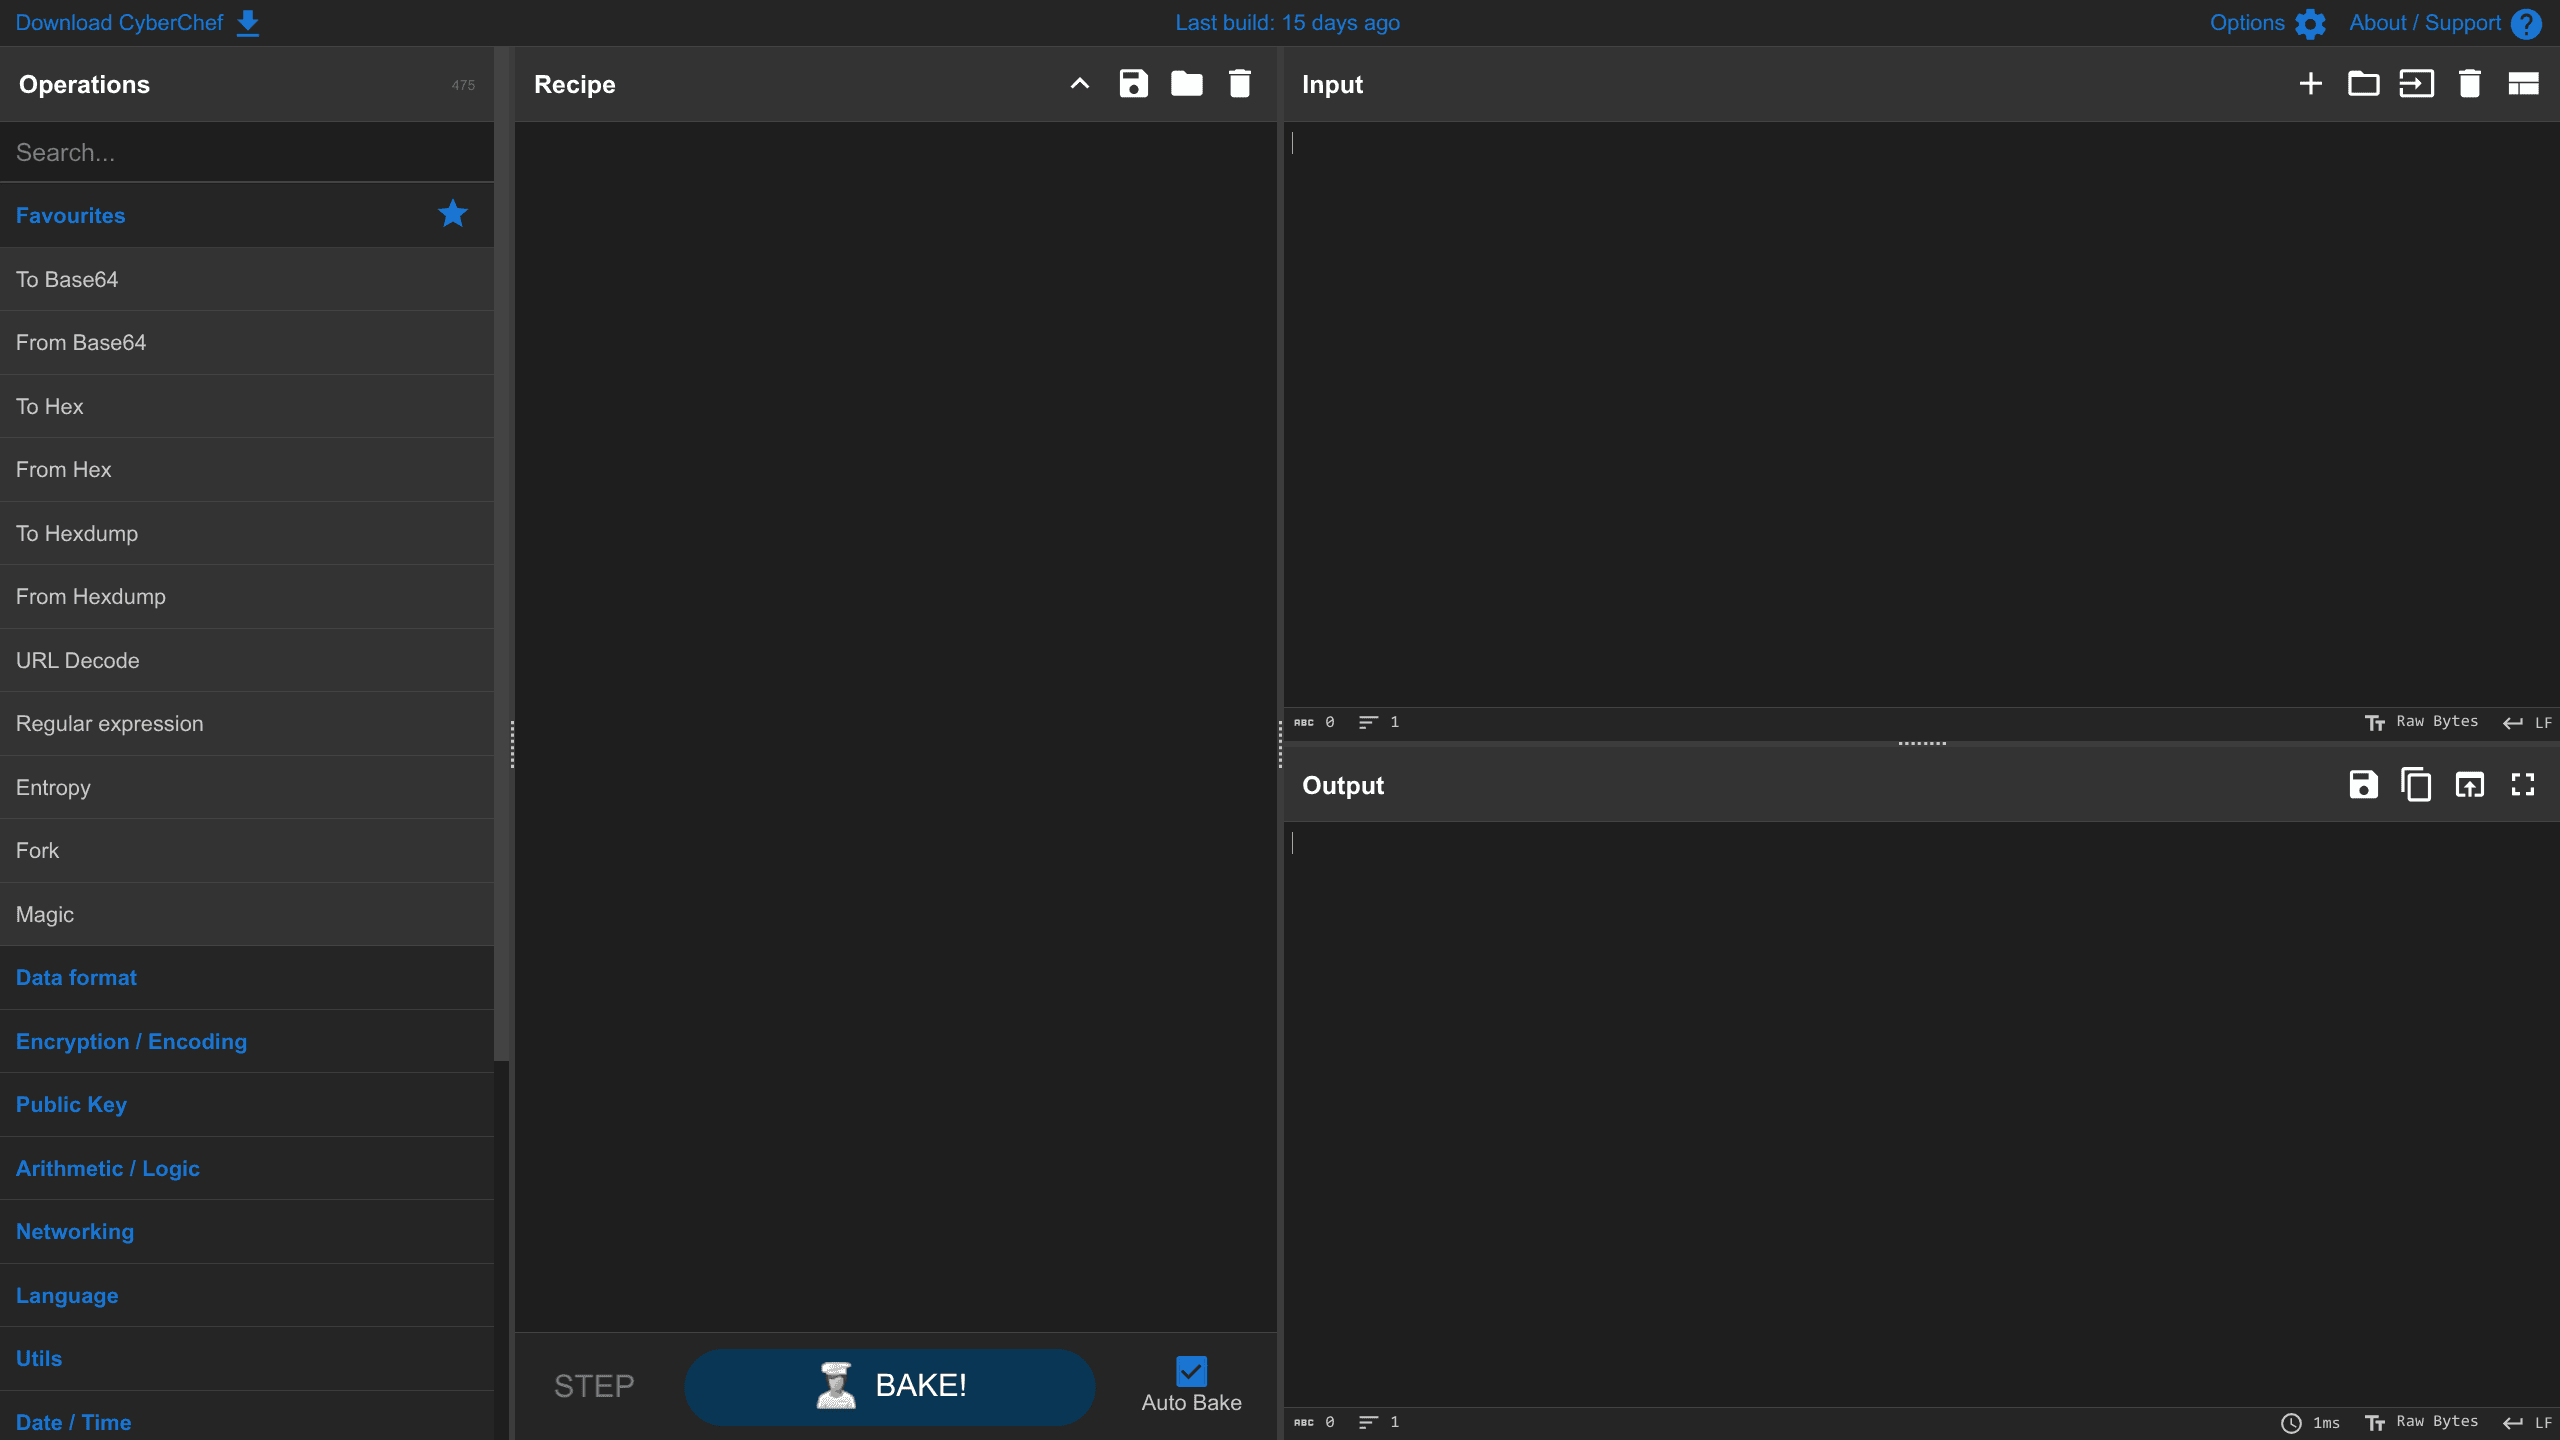Copy raw output to clipboard icon

[x=2417, y=785]
